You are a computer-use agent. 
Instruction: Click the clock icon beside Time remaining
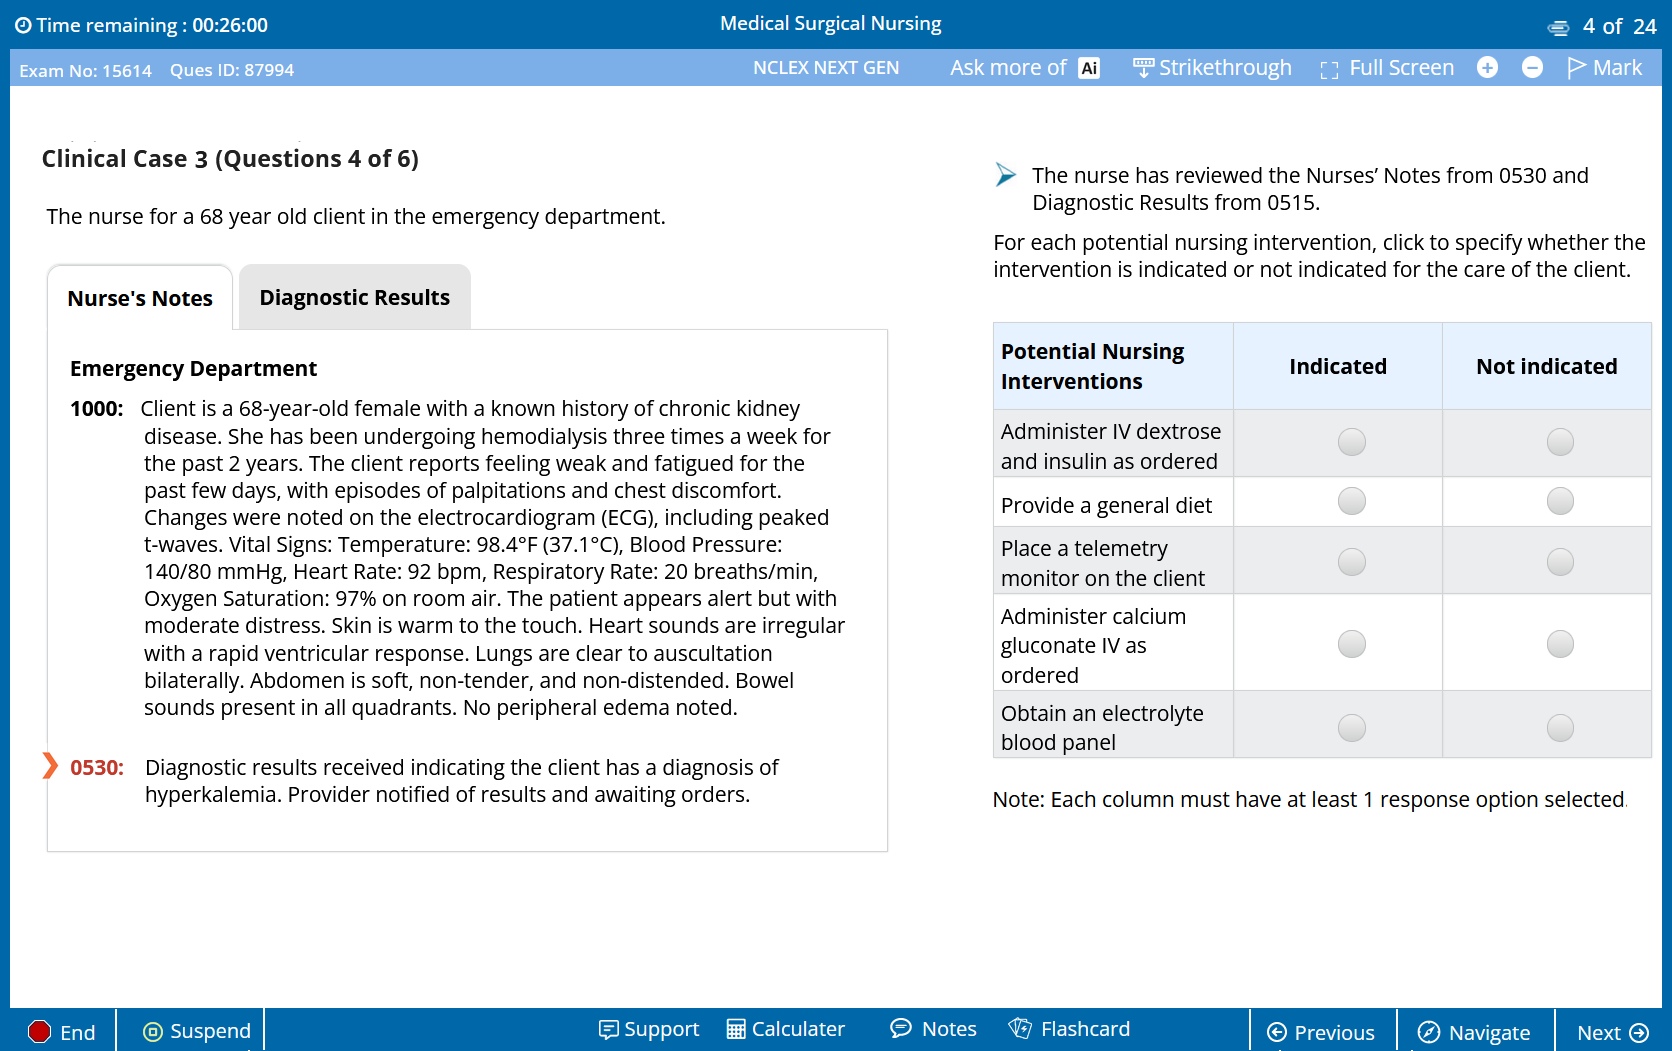point(23,25)
